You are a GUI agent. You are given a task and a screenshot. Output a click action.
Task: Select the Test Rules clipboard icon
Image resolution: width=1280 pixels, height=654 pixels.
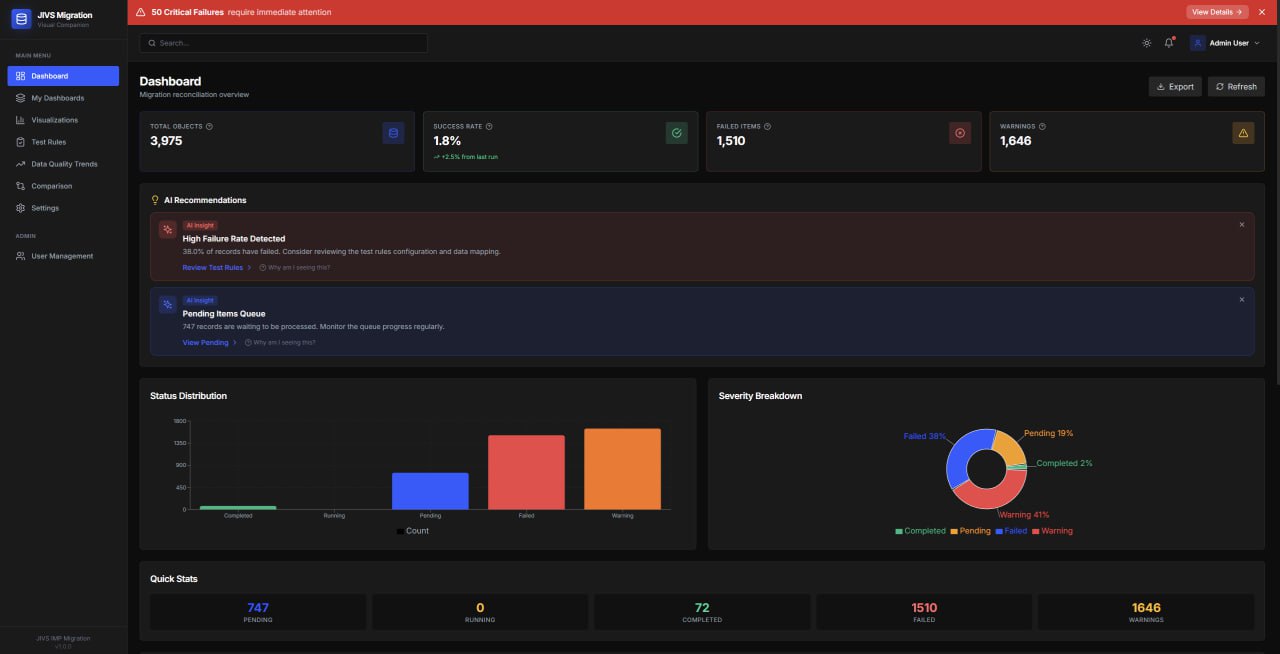point(21,141)
